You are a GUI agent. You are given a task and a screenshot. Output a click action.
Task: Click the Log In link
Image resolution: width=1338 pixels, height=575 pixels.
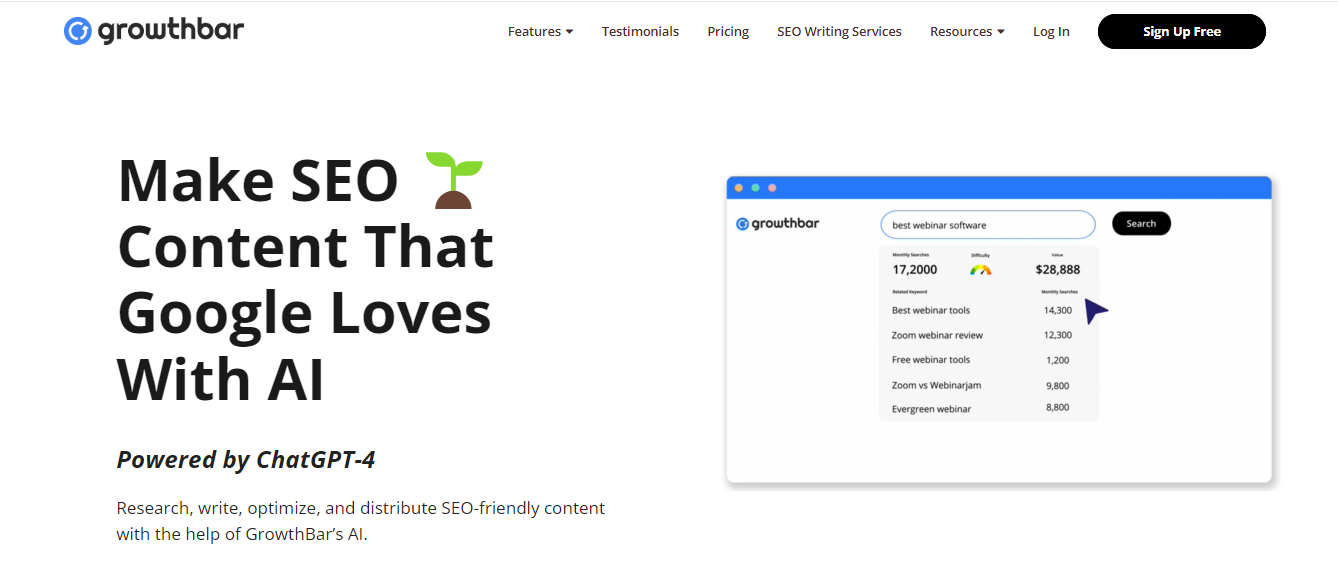tap(1051, 32)
